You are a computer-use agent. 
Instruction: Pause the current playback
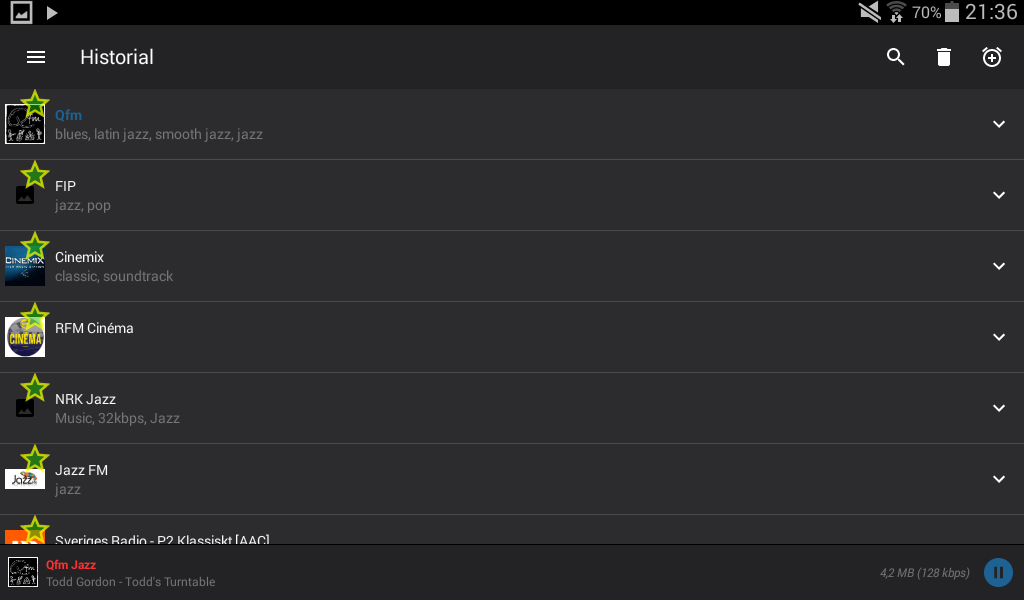pos(998,572)
